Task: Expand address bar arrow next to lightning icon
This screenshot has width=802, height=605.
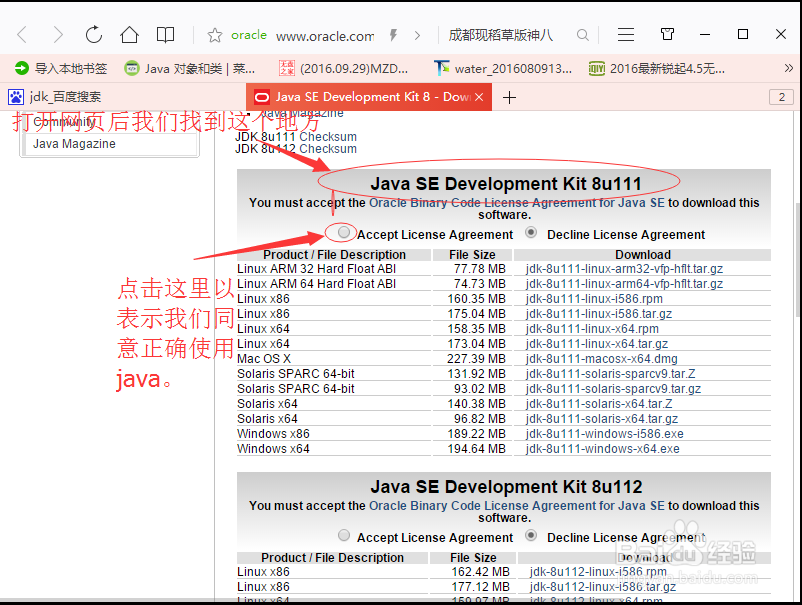Action: coord(417,35)
